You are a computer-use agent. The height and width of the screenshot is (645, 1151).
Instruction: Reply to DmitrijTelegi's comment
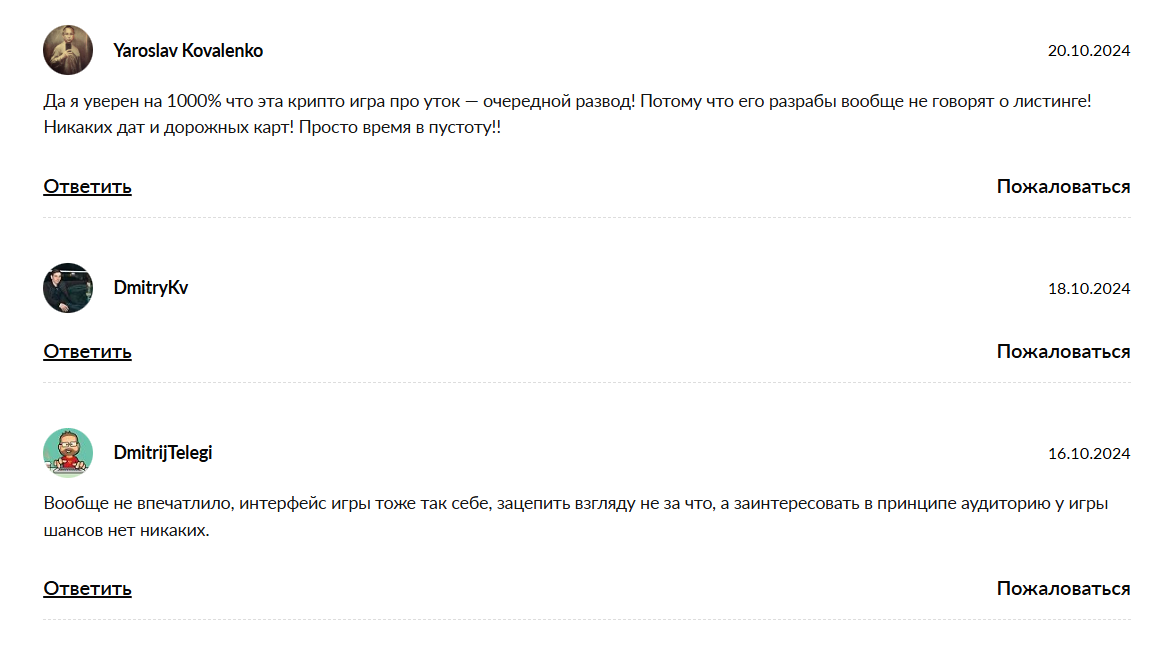(87, 589)
